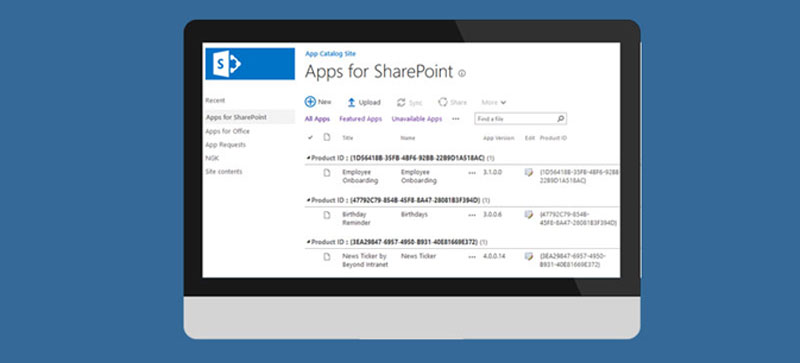Click the Birthdays name link

pos(414,214)
